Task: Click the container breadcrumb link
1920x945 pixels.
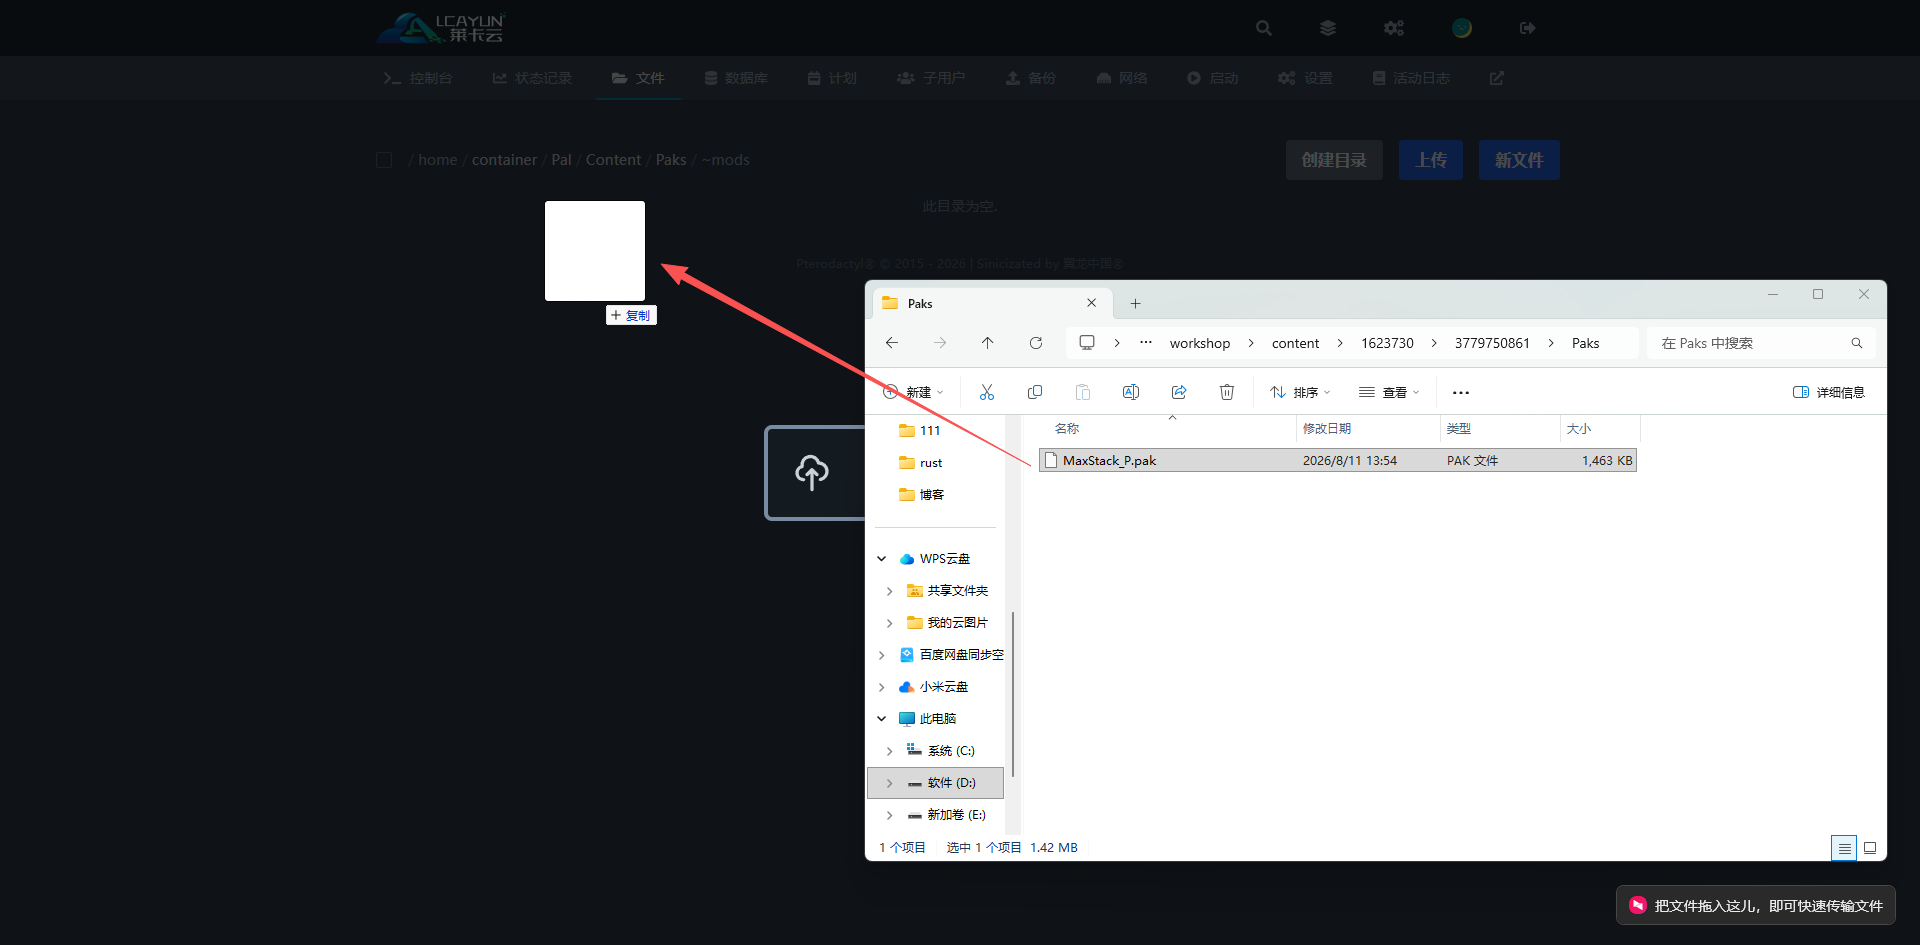Action: [x=504, y=160]
